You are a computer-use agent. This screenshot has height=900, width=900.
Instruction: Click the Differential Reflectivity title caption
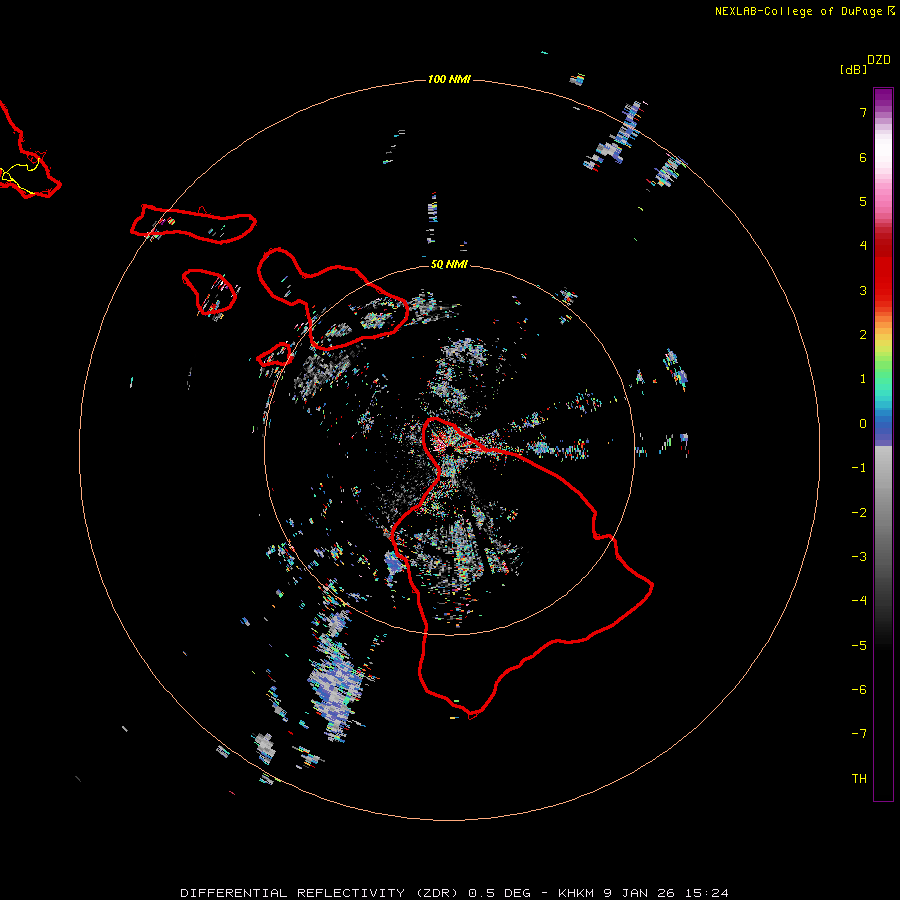(454, 893)
